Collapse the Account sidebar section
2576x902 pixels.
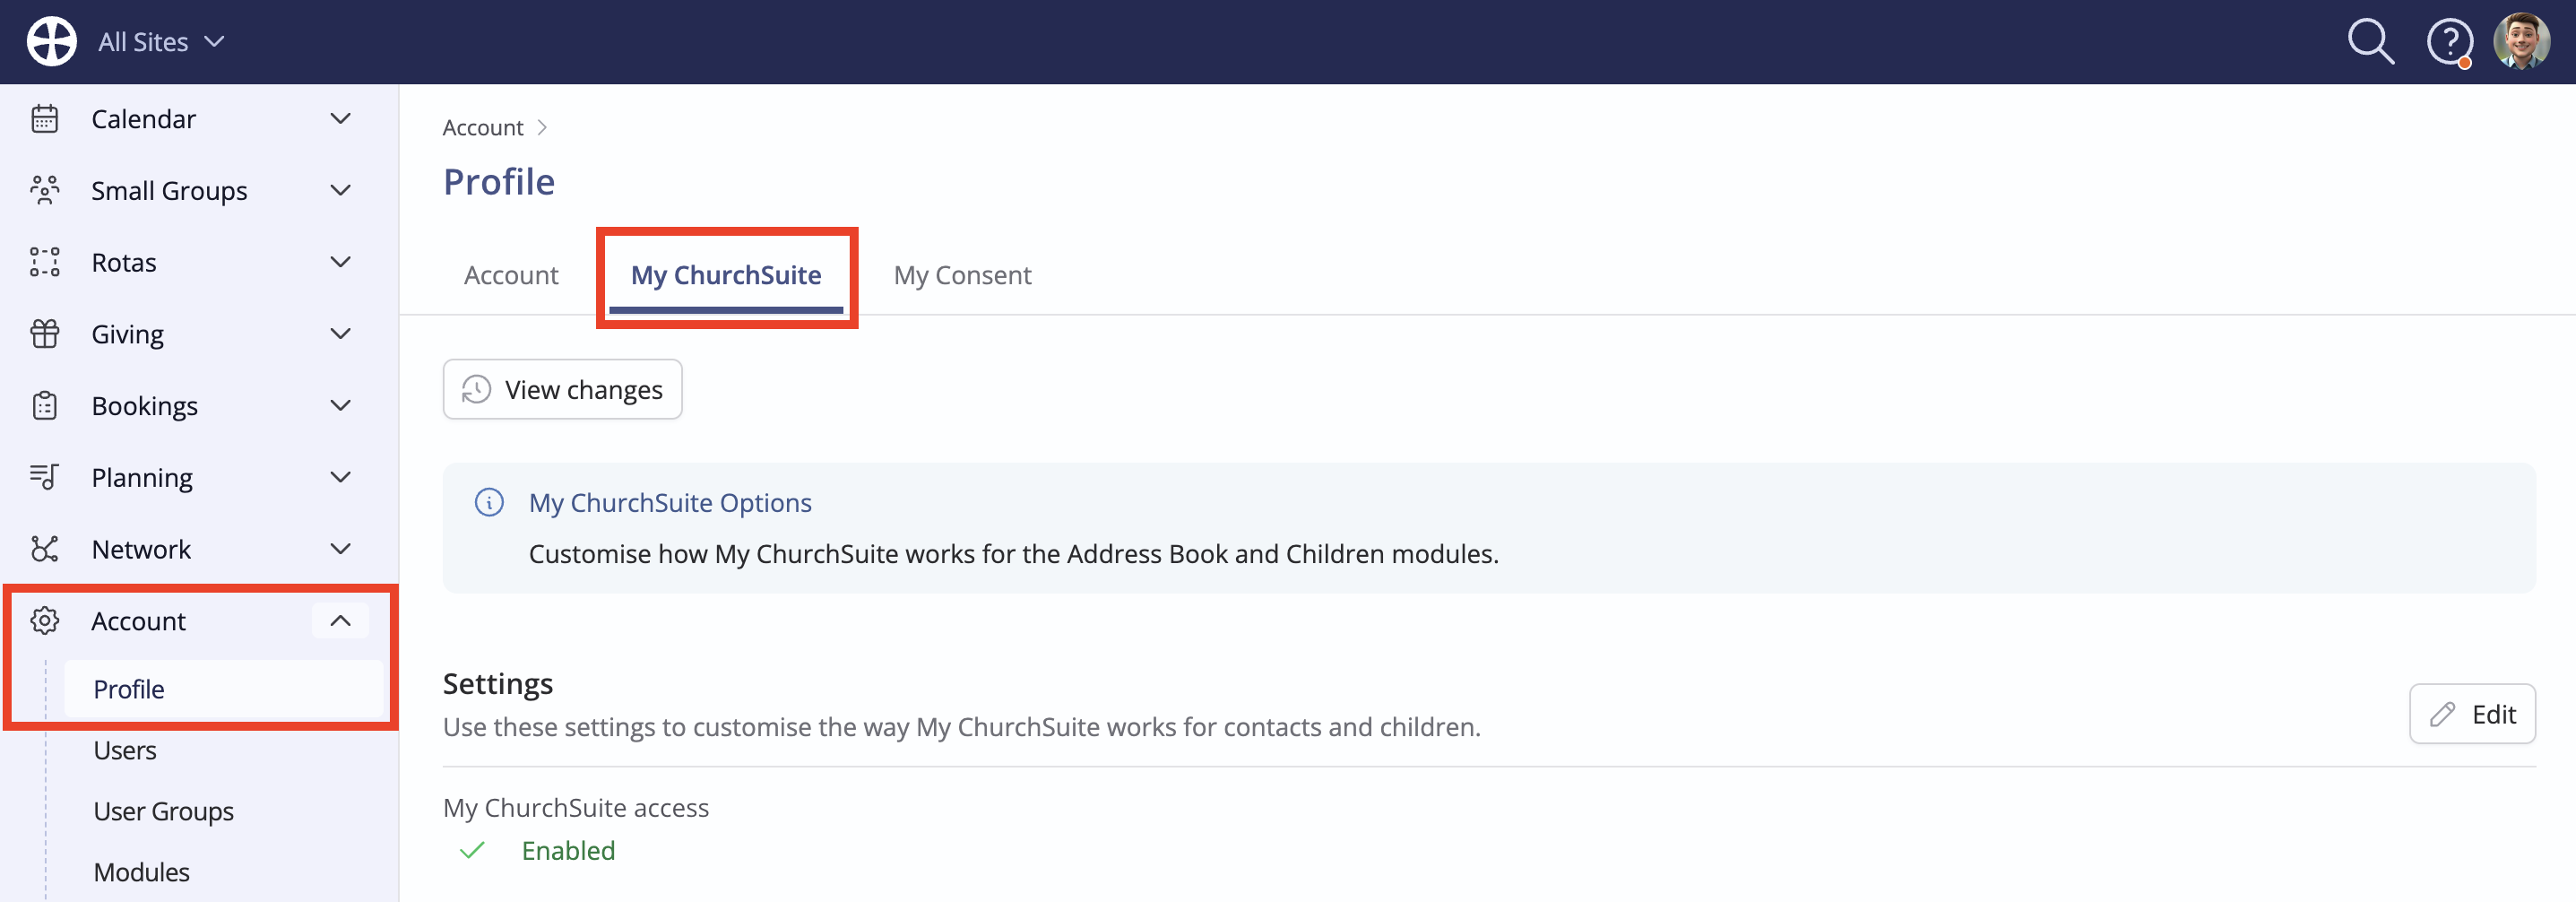340,621
